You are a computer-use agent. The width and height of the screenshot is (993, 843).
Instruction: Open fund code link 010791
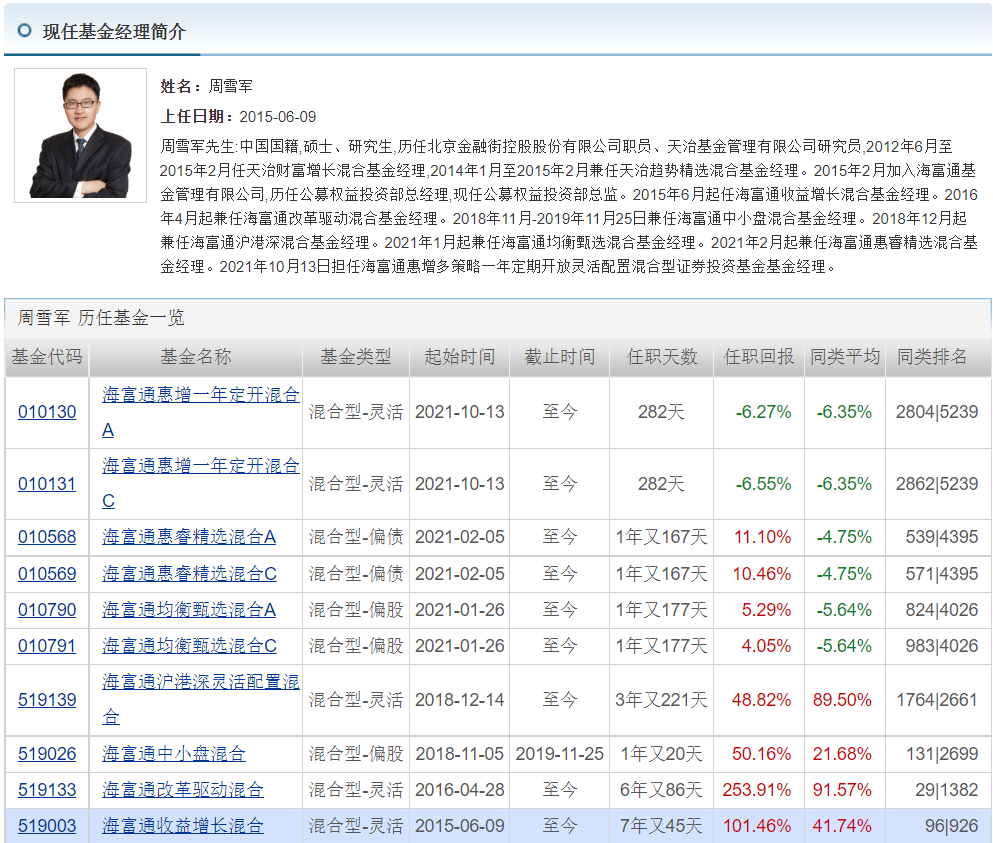point(47,646)
